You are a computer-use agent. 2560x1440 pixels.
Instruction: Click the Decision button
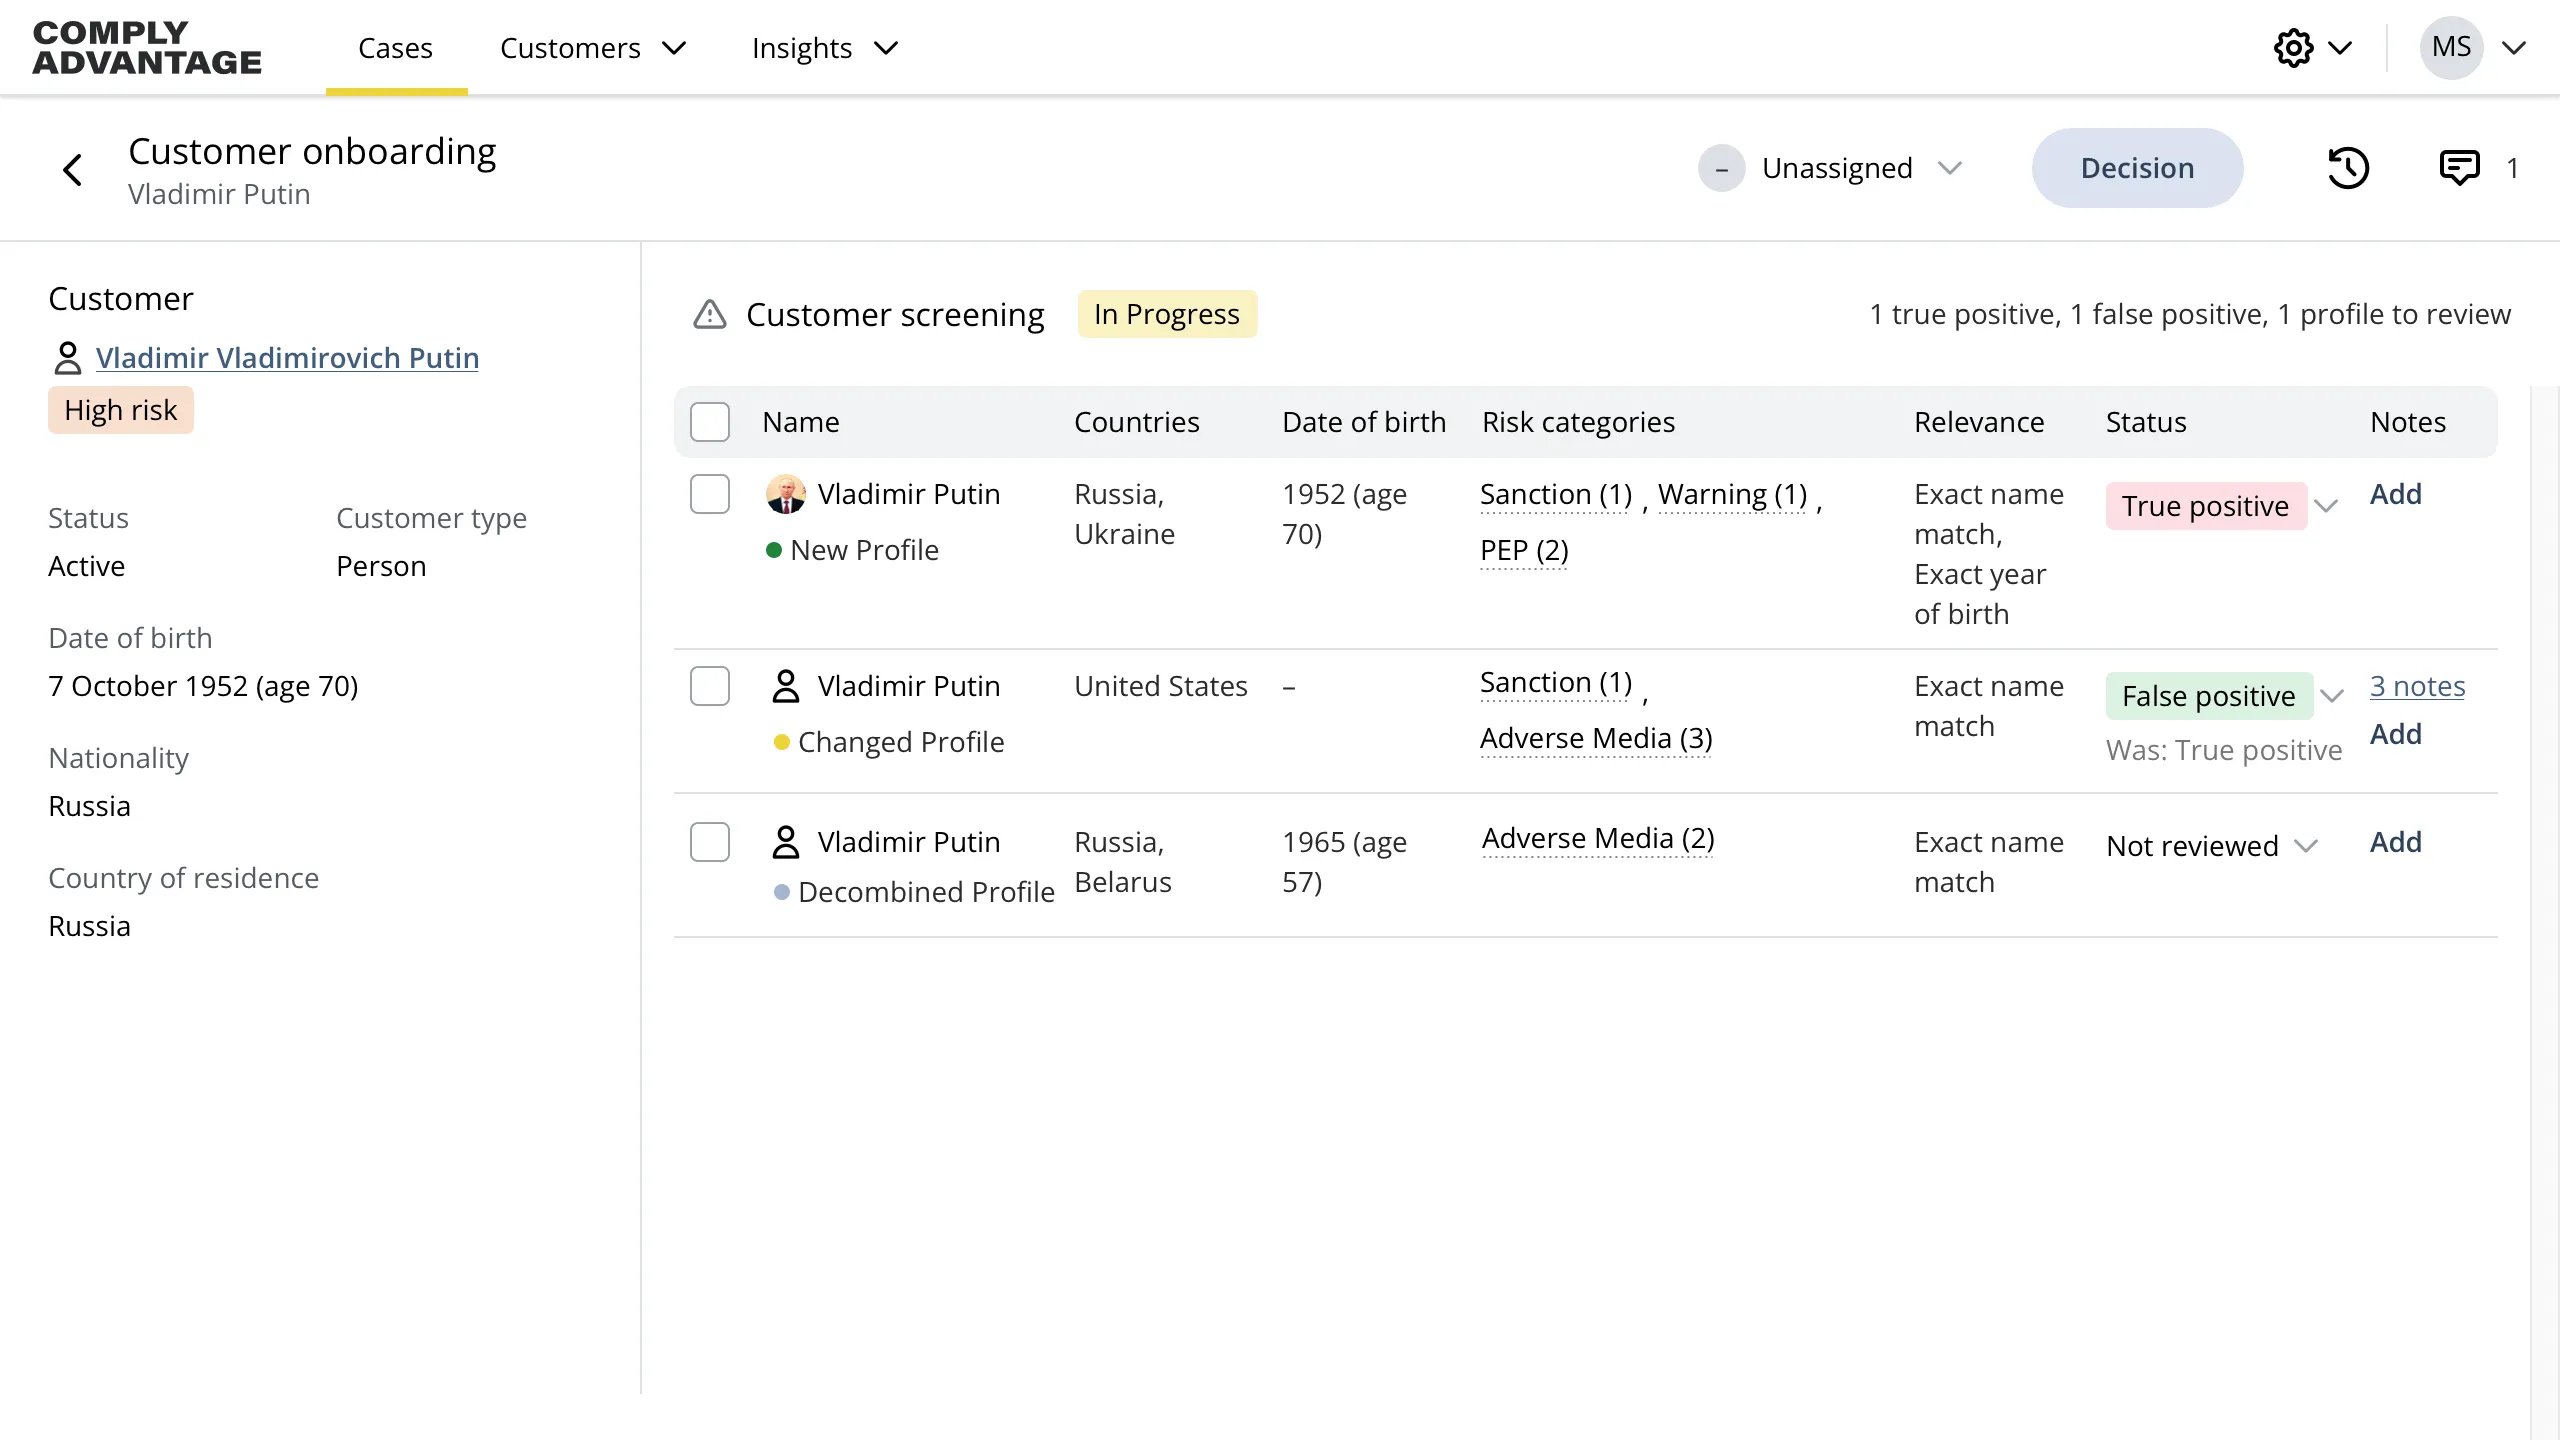2137,168
